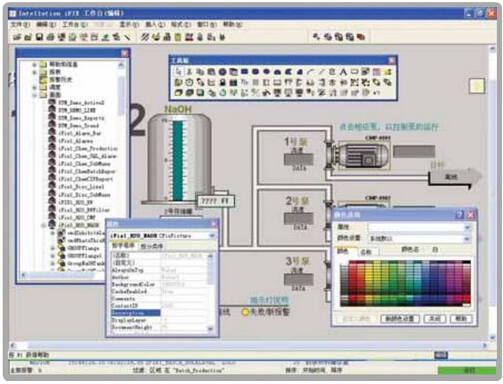This screenshot has height=384, width=503.
Task: Choose the text 'A' tool in the toolbox
Action: pos(343,71)
